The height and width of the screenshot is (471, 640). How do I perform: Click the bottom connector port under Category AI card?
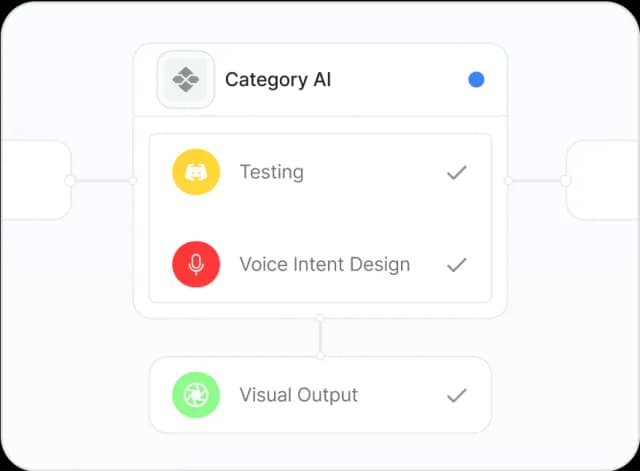click(x=320, y=318)
